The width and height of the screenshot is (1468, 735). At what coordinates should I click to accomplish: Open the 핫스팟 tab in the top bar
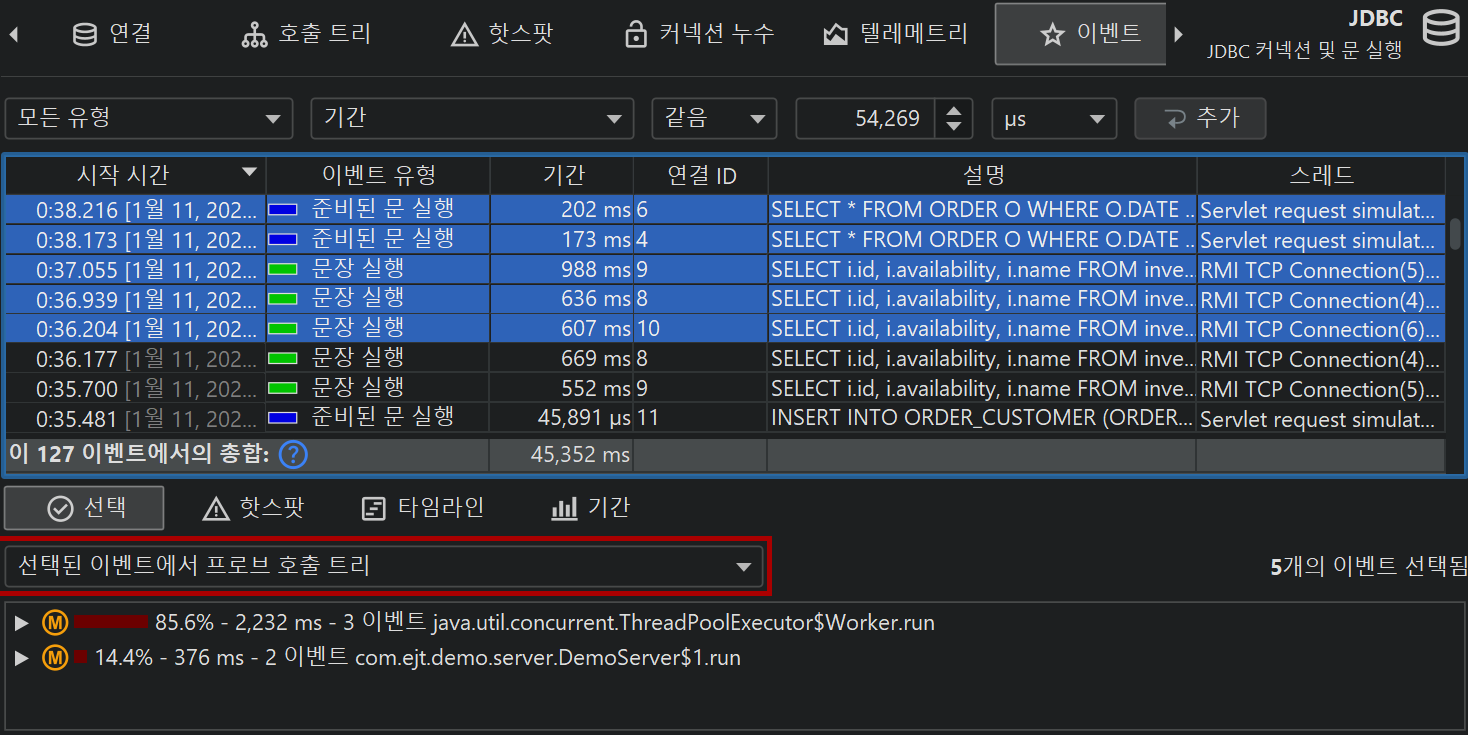coord(502,34)
